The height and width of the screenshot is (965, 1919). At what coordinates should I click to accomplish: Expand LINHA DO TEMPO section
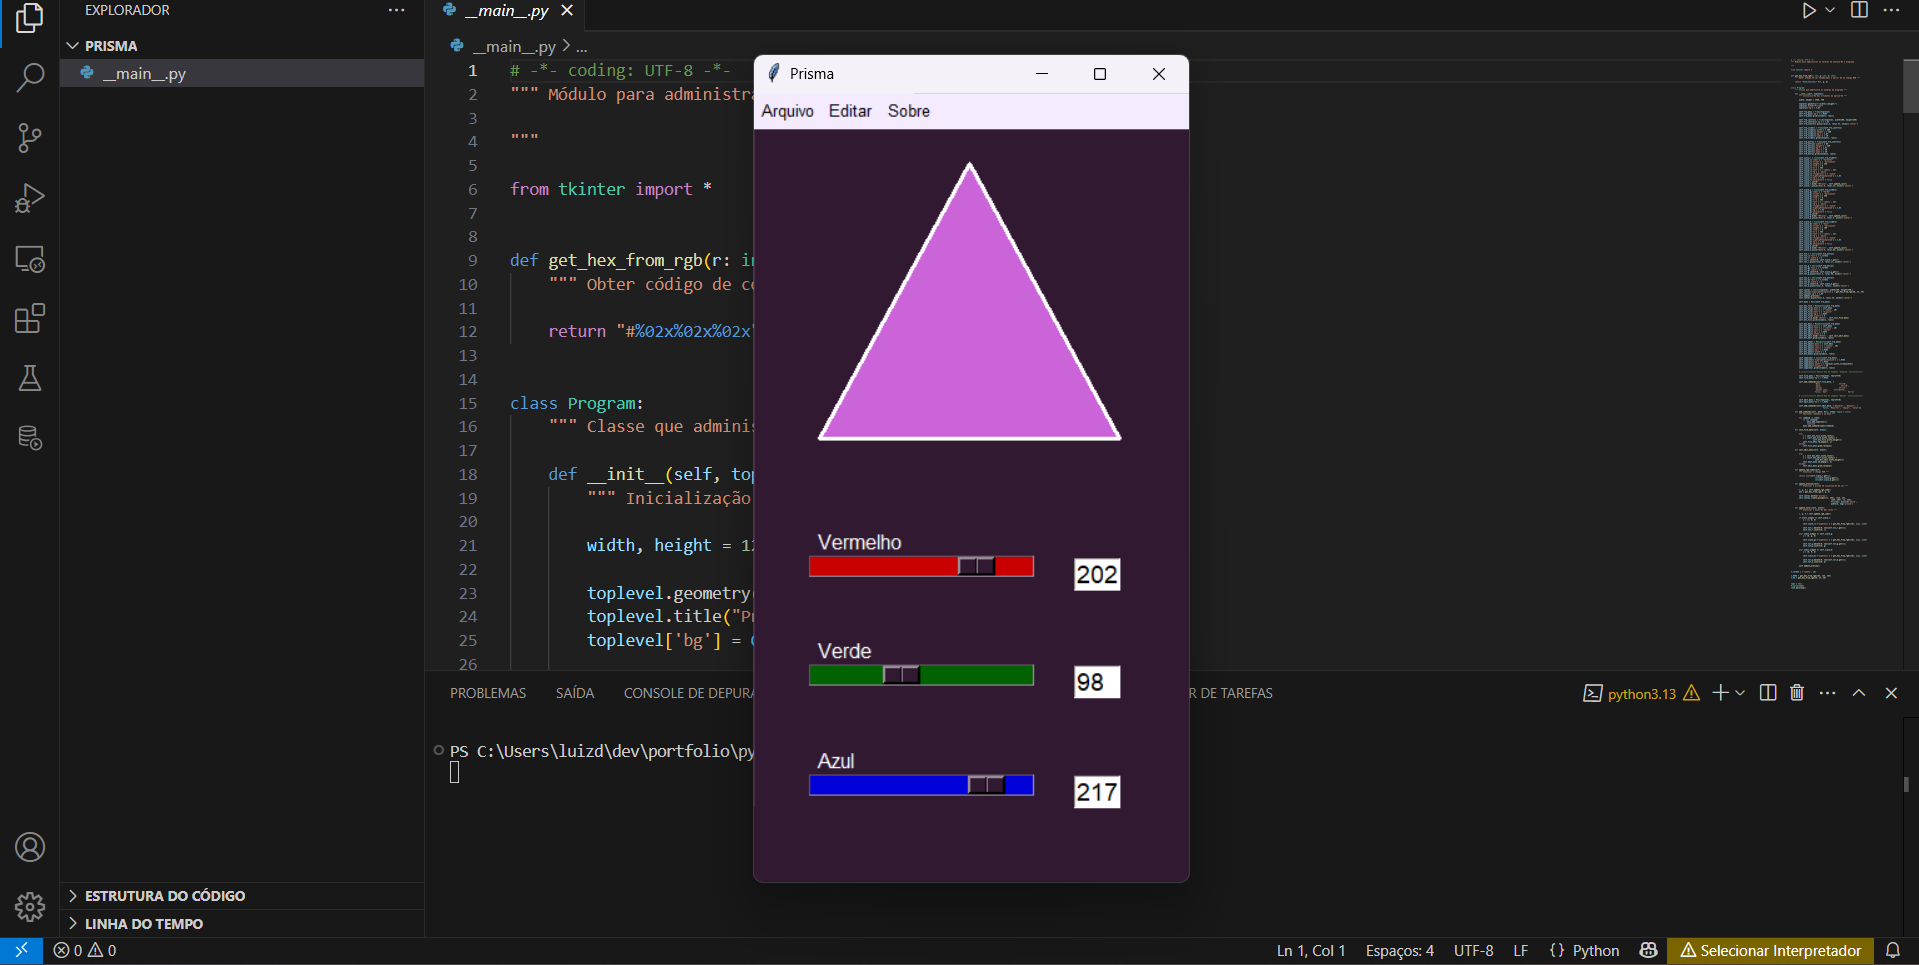pos(143,924)
